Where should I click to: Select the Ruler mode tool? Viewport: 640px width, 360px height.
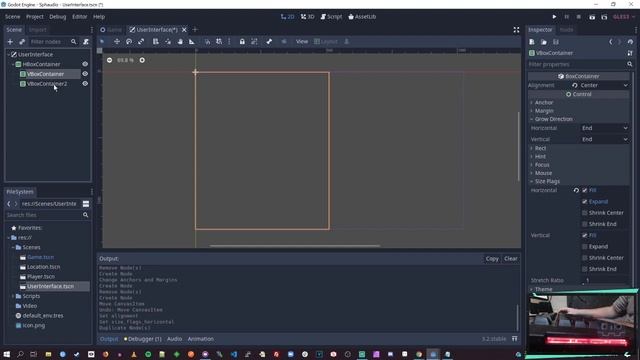tap(192, 42)
